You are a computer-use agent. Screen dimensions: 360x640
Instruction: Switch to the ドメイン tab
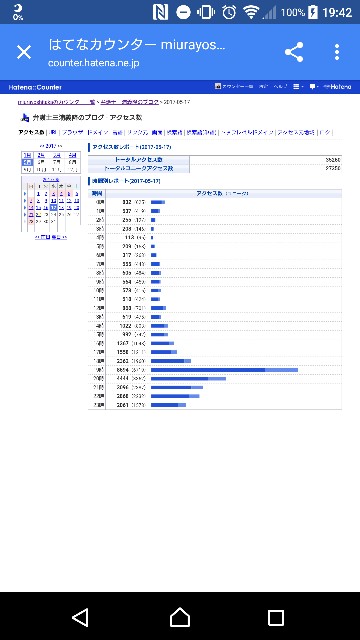click(98, 132)
